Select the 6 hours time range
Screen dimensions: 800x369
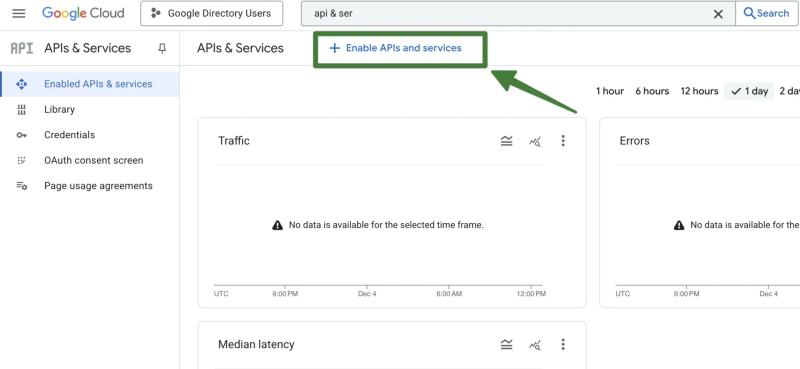(x=652, y=91)
